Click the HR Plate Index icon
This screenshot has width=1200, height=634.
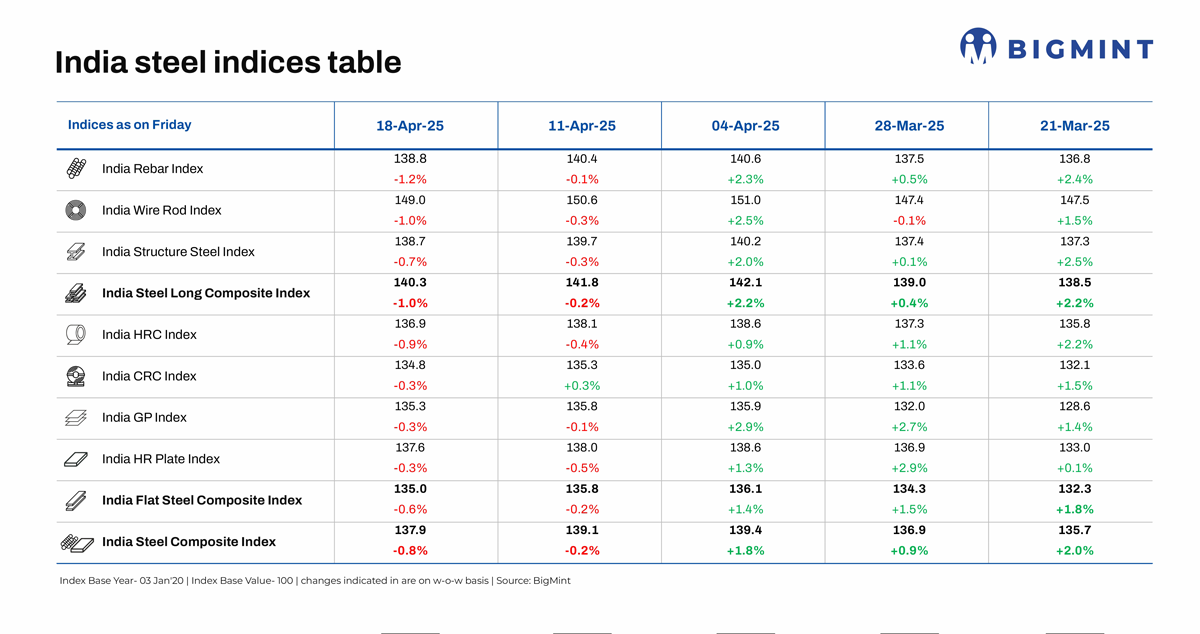click(x=76, y=459)
